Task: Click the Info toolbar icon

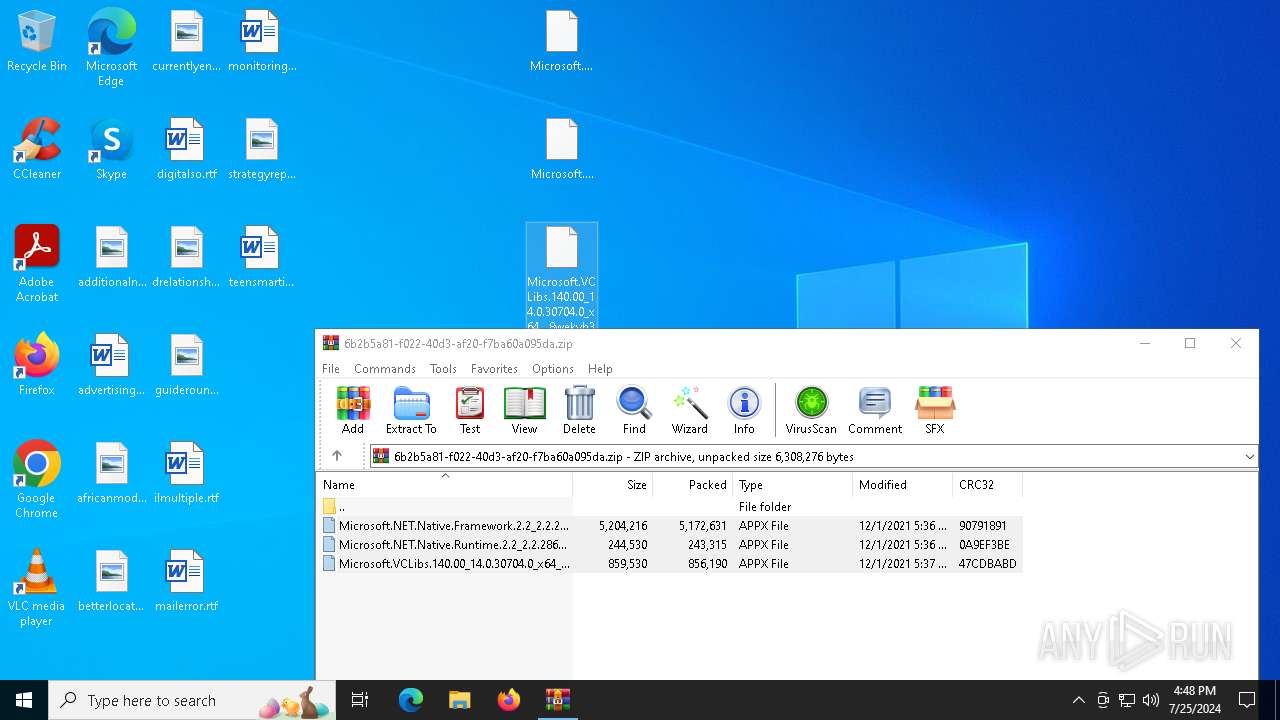Action: pos(744,410)
